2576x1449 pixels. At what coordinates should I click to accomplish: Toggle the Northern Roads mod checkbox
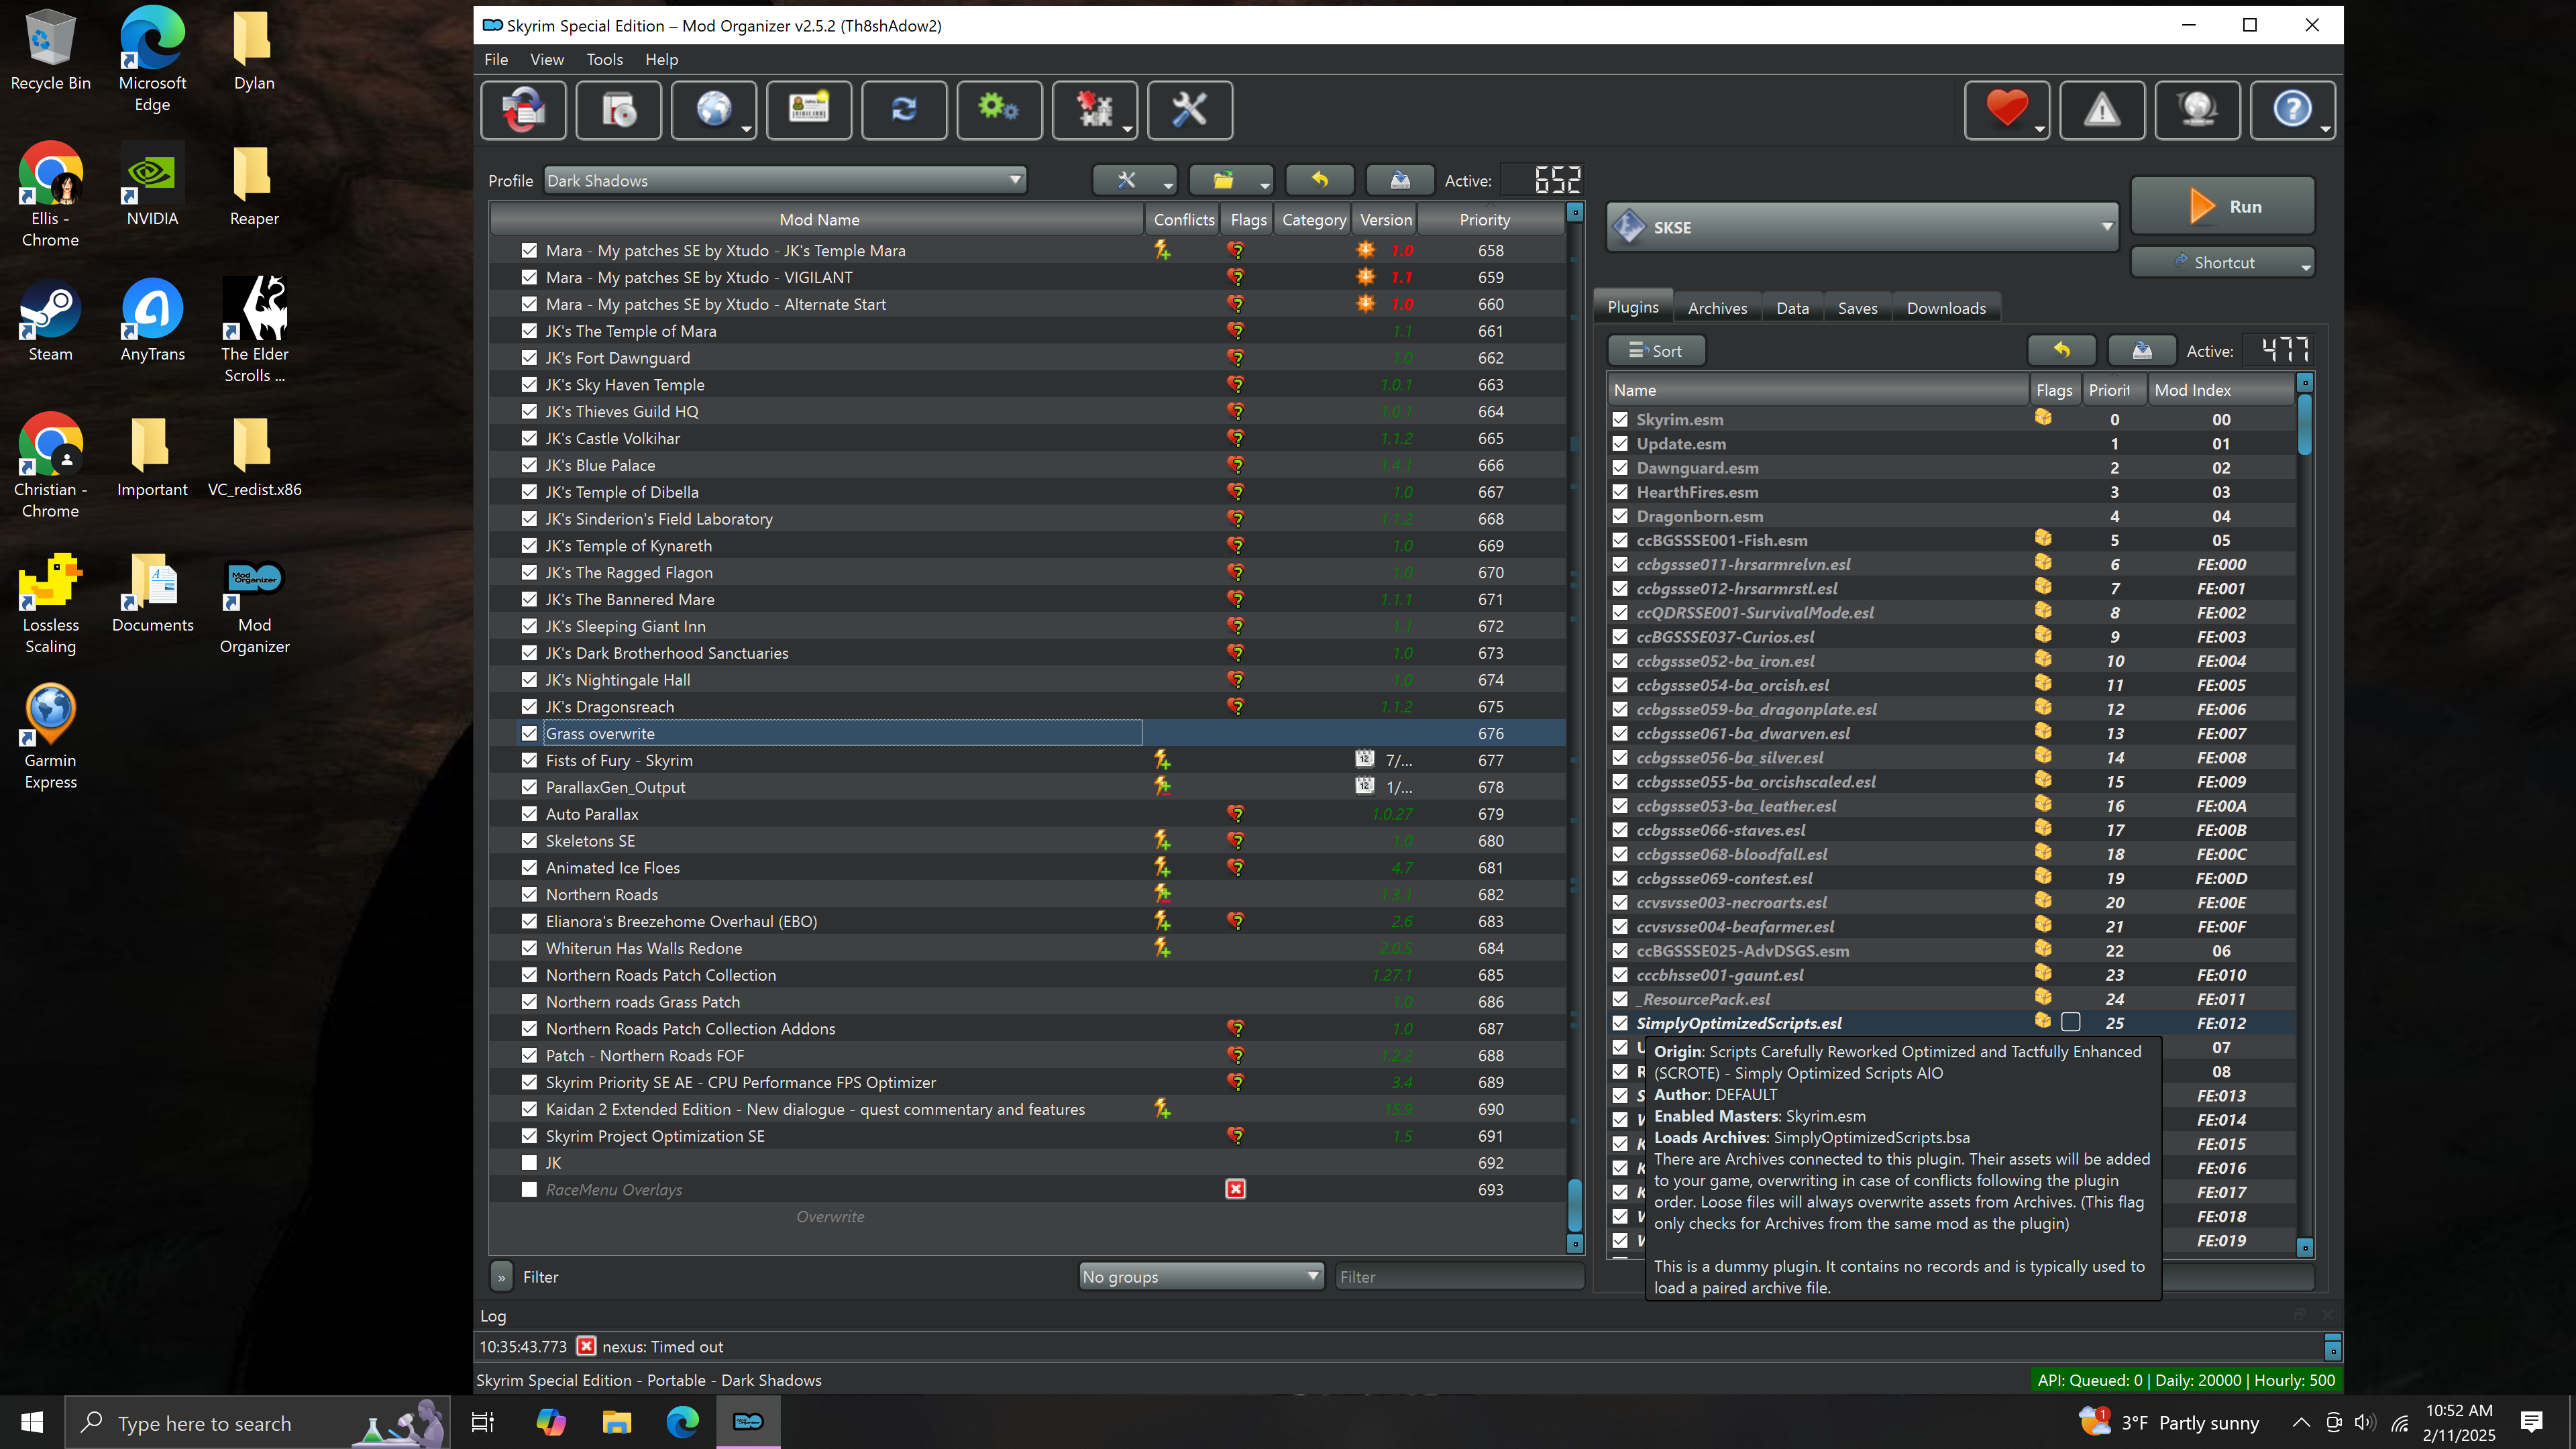[x=529, y=894]
